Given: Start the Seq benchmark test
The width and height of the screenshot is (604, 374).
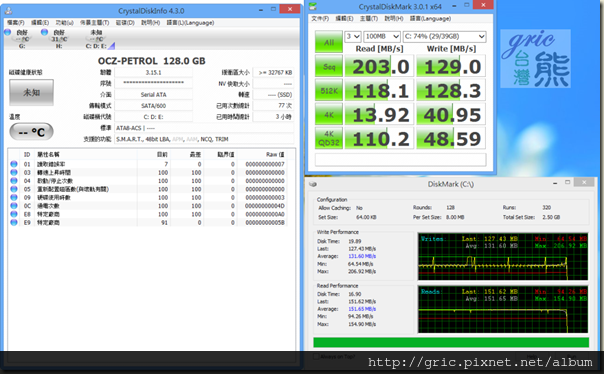Looking at the screenshot, I should (x=329, y=67).
